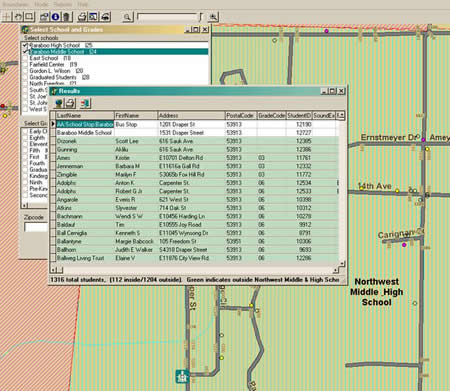Click the map view icon beside printer
This screenshot has width=450, height=391.
93,17
